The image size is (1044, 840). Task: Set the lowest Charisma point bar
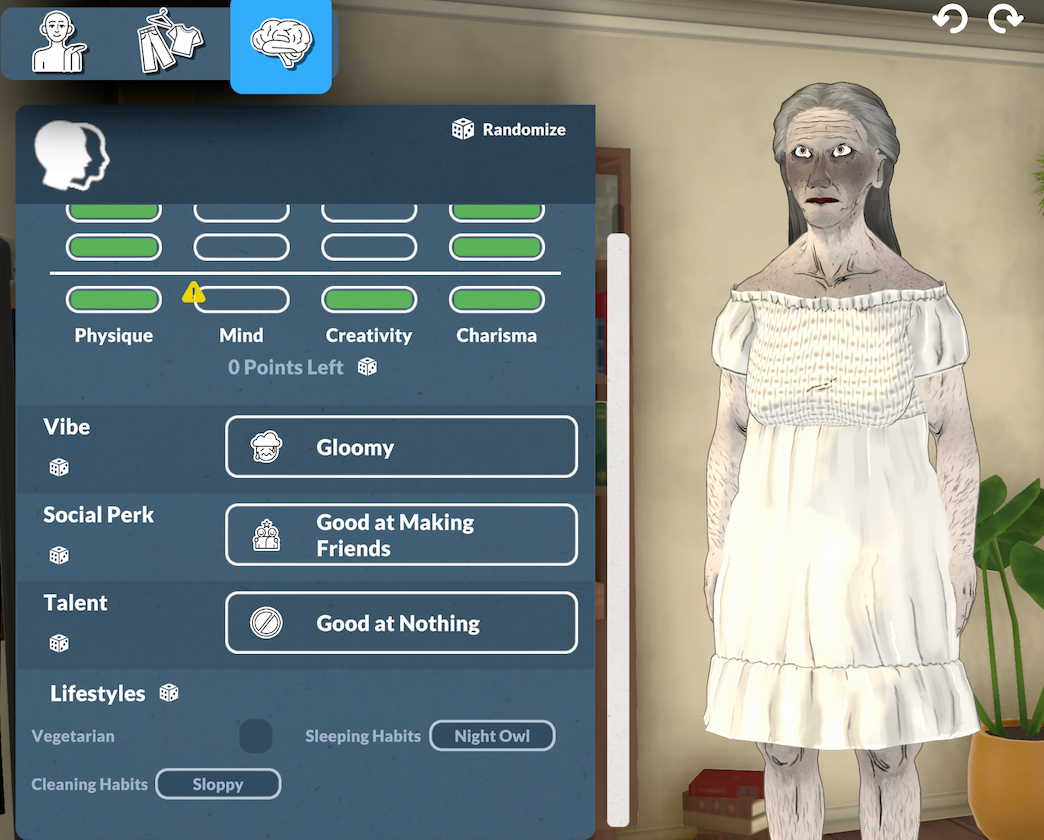point(497,300)
